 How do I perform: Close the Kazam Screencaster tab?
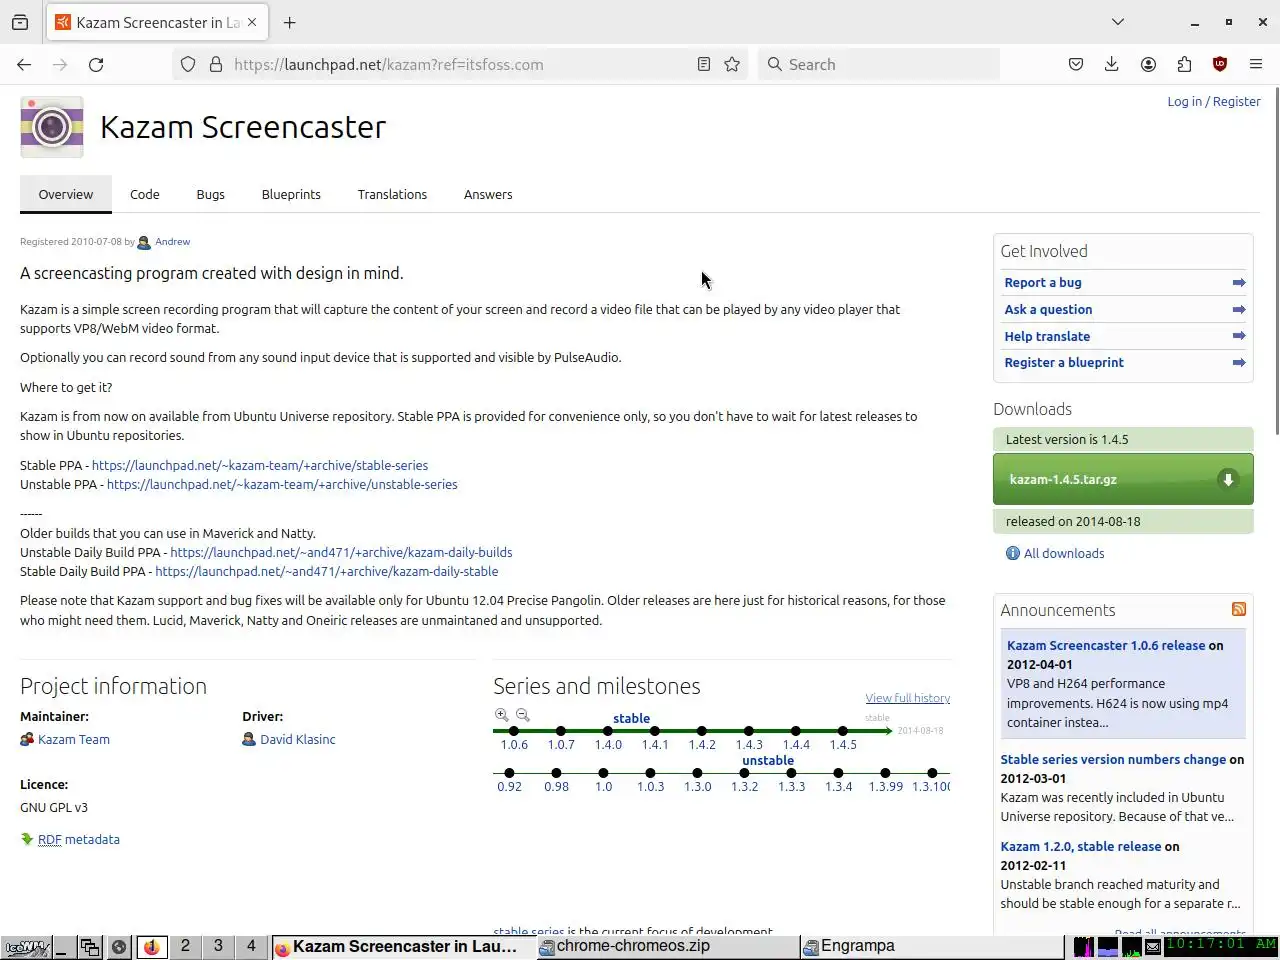click(x=252, y=22)
